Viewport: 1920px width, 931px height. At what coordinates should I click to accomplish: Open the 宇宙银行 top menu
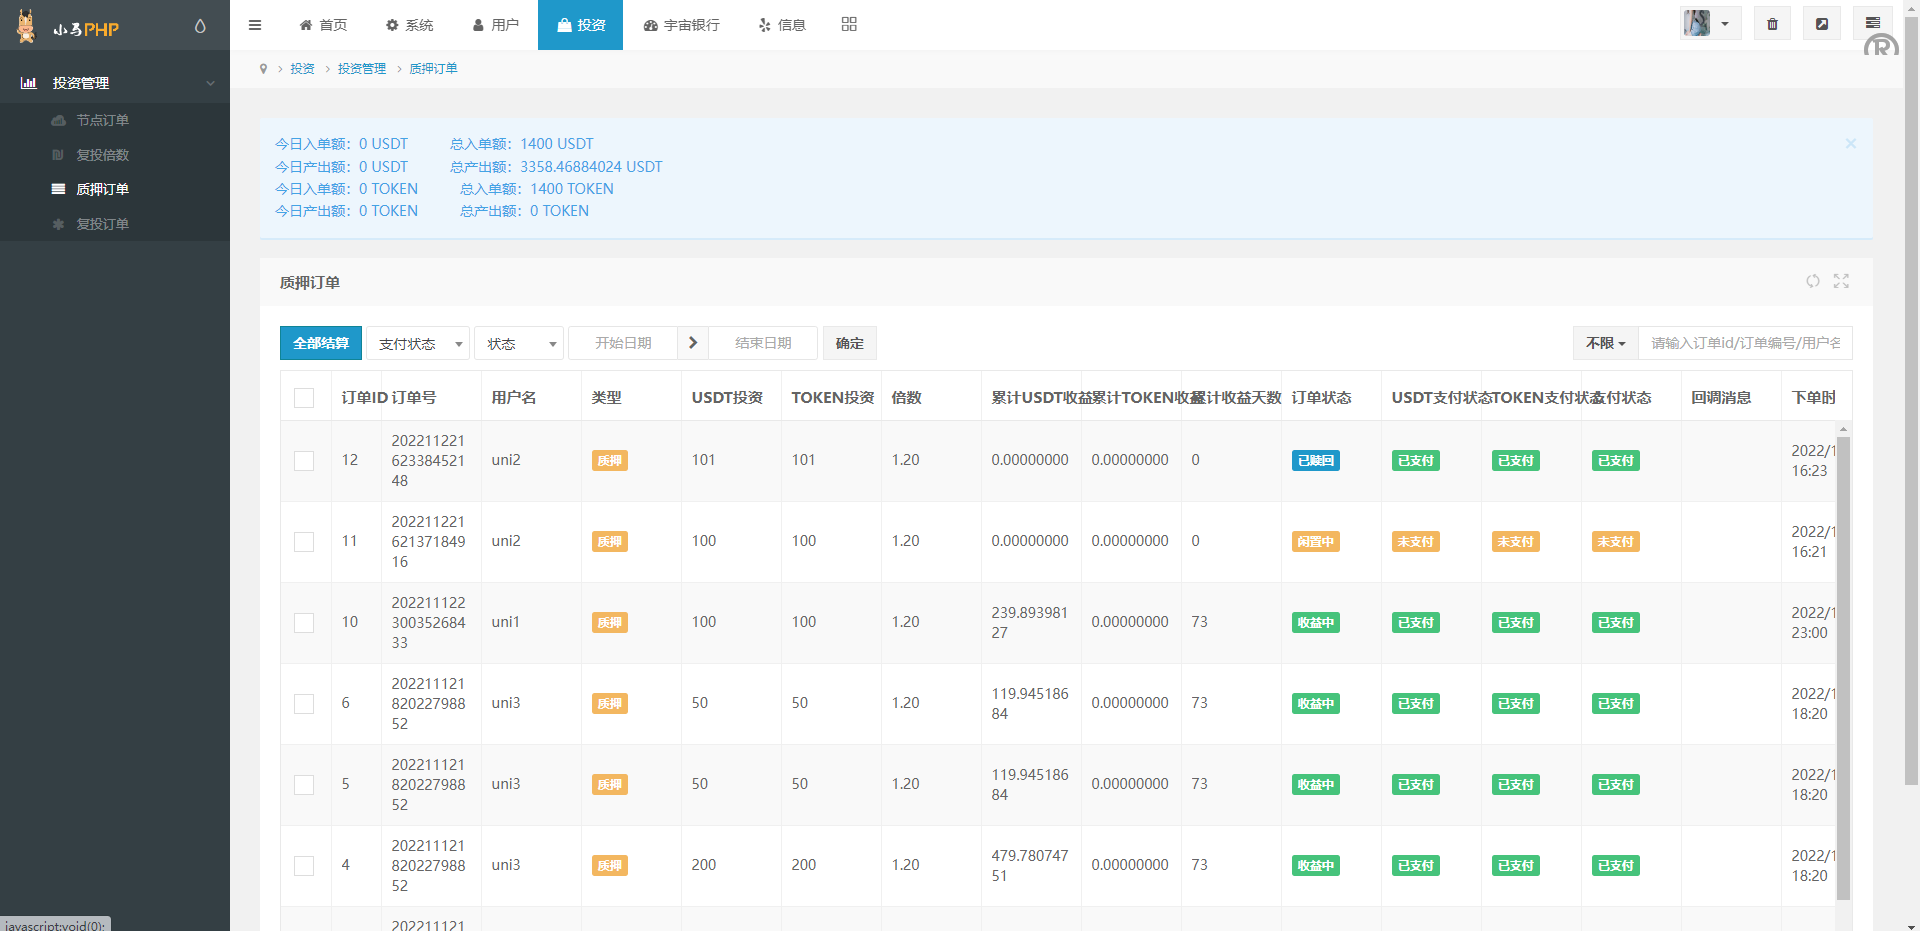tap(681, 25)
